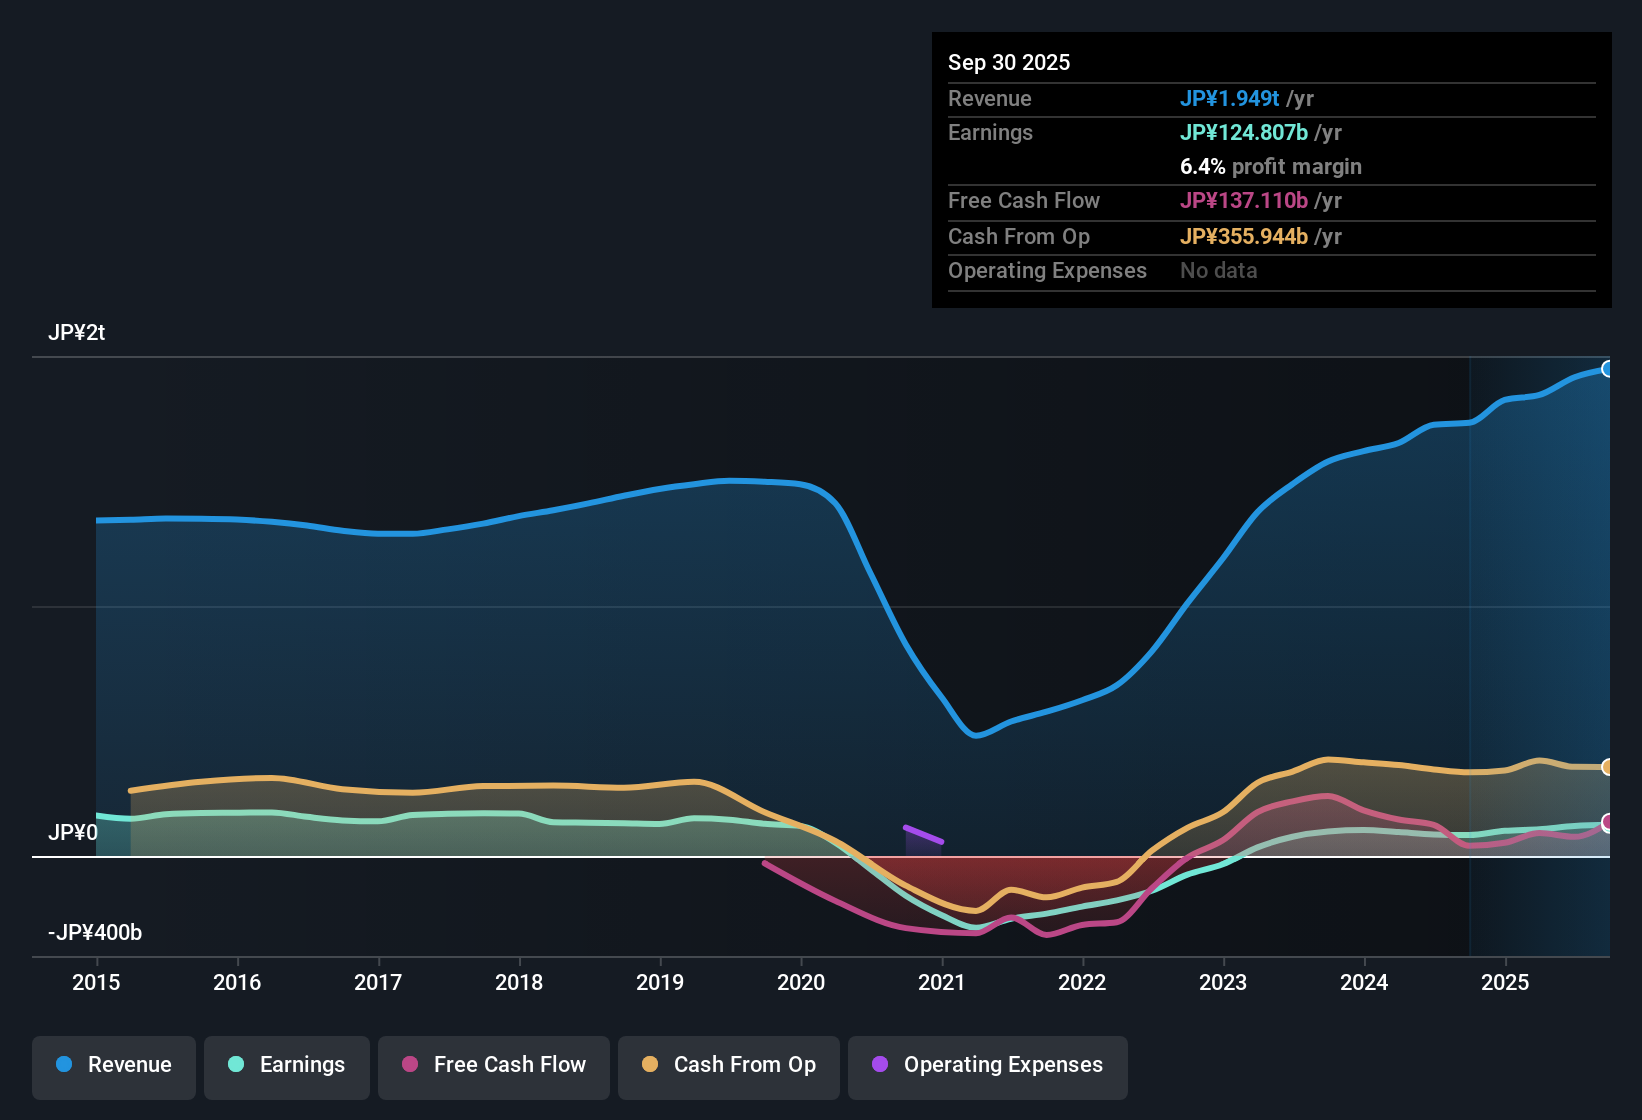1642x1120 pixels.
Task: Click the orange Cash From Op legend dot
Action: tap(649, 1065)
